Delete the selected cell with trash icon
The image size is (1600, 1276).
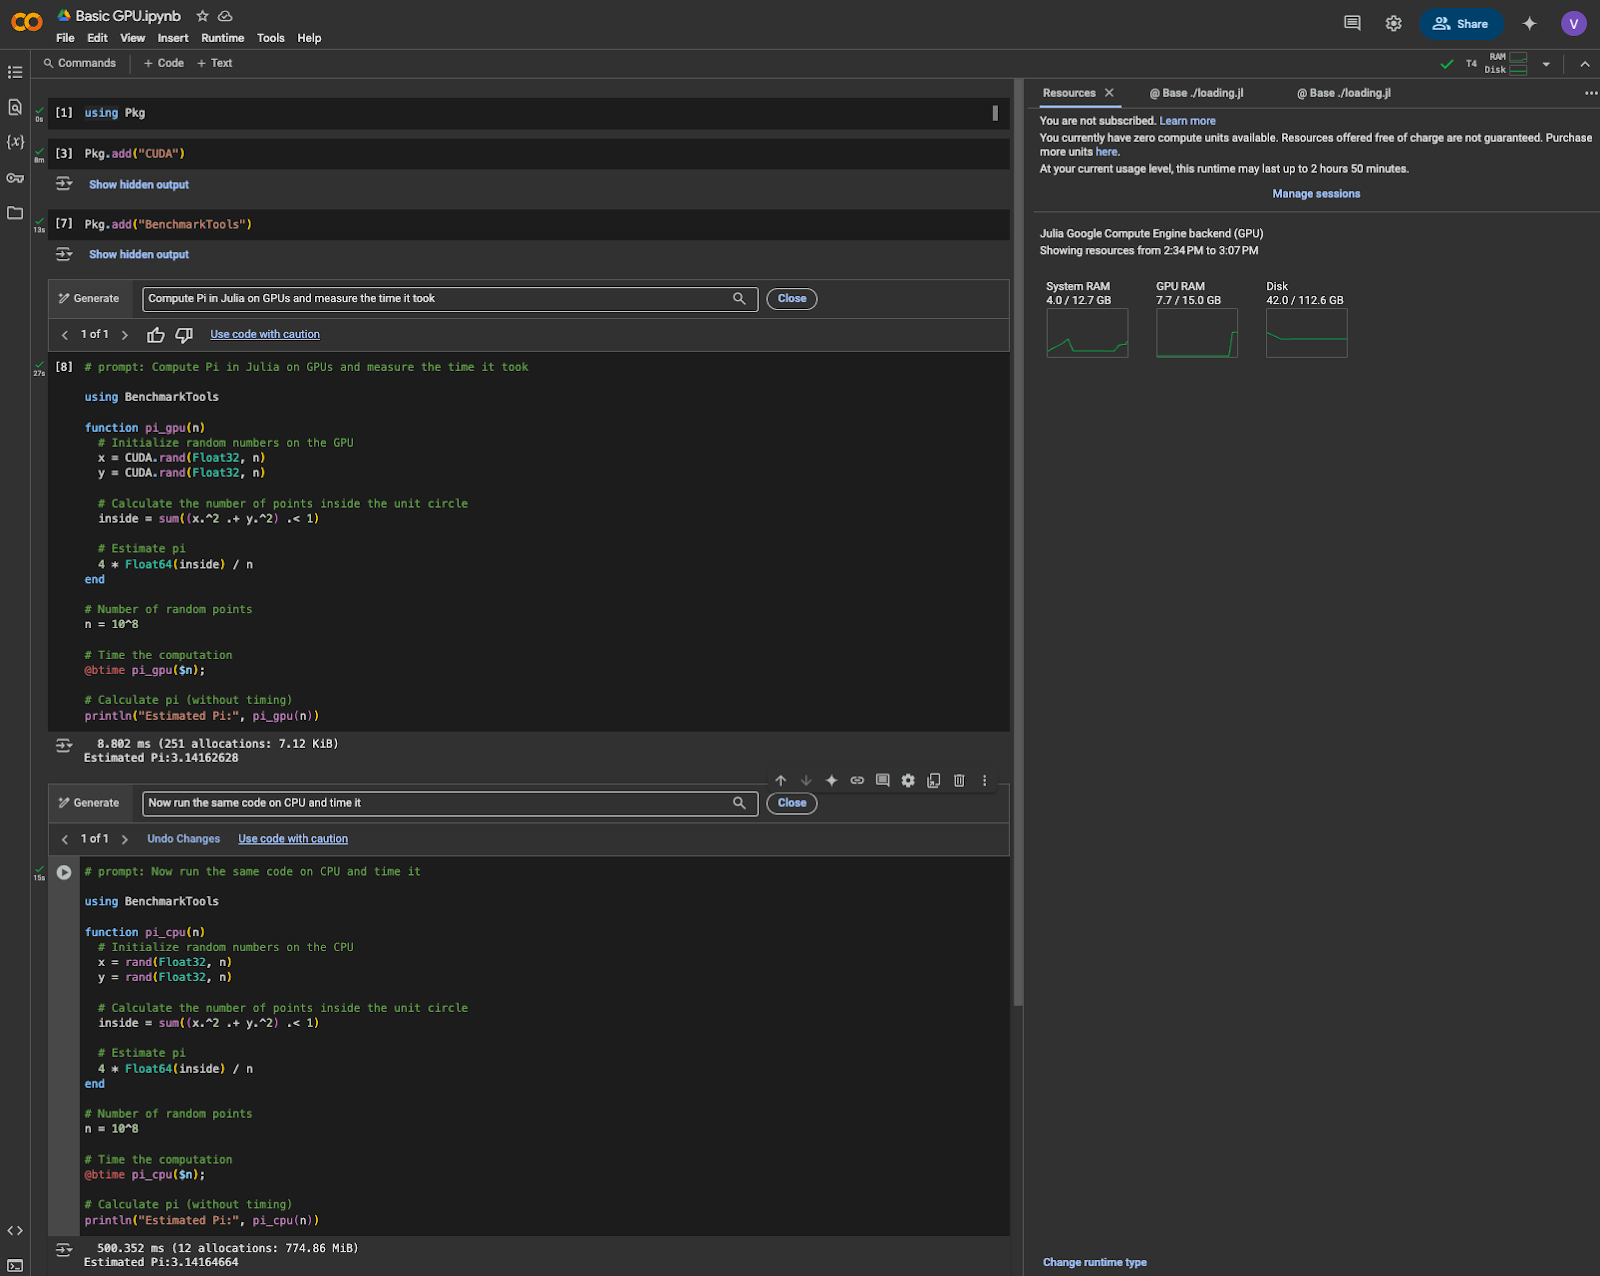959,780
